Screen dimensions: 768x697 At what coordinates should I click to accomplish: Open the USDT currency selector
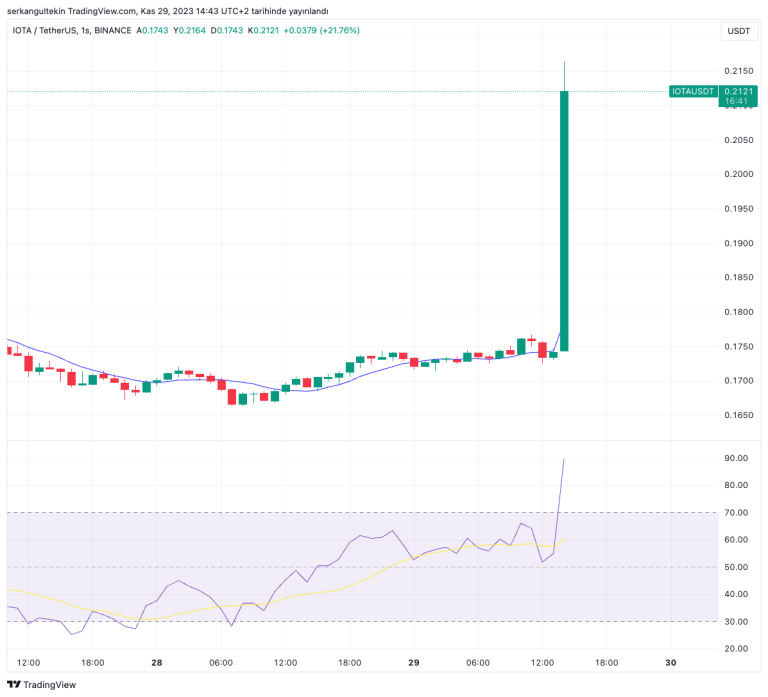[x=738, y=31]
